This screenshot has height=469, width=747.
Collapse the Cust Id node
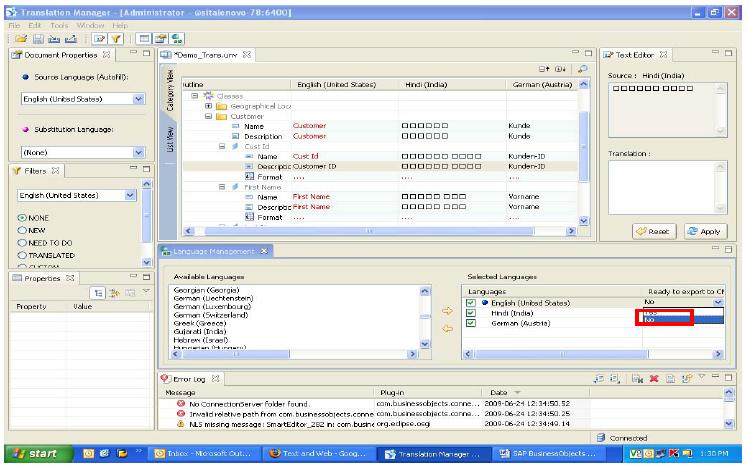tap(222, 146)
